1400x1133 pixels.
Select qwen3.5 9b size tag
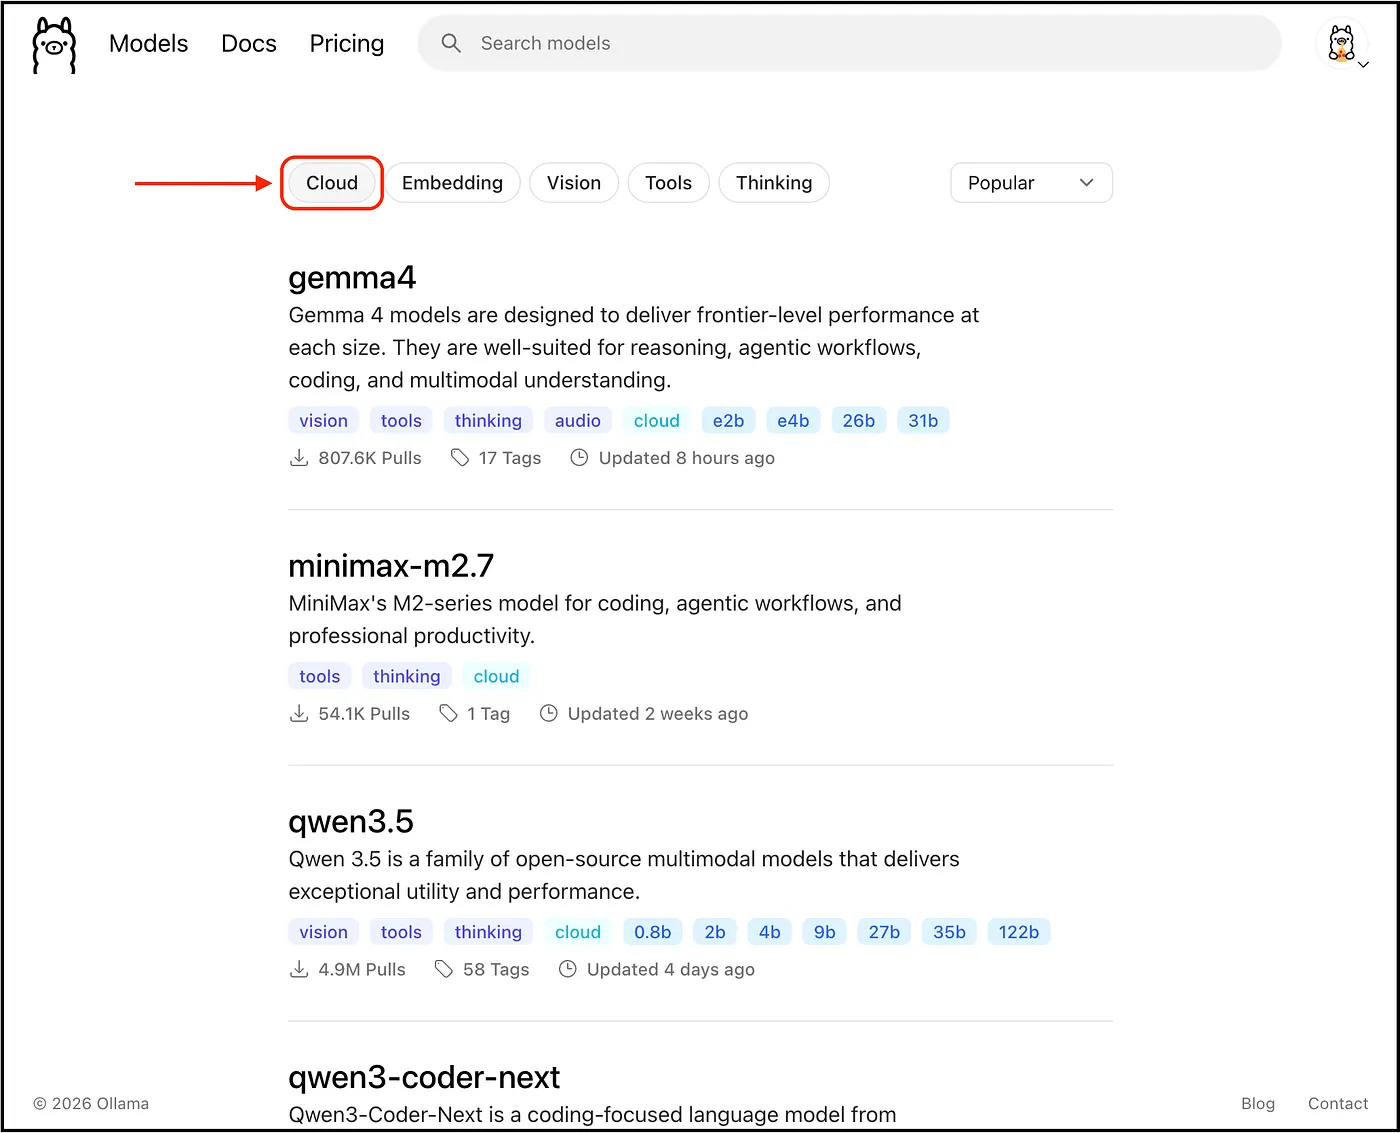pyautogui.click(x=824, y=932)
